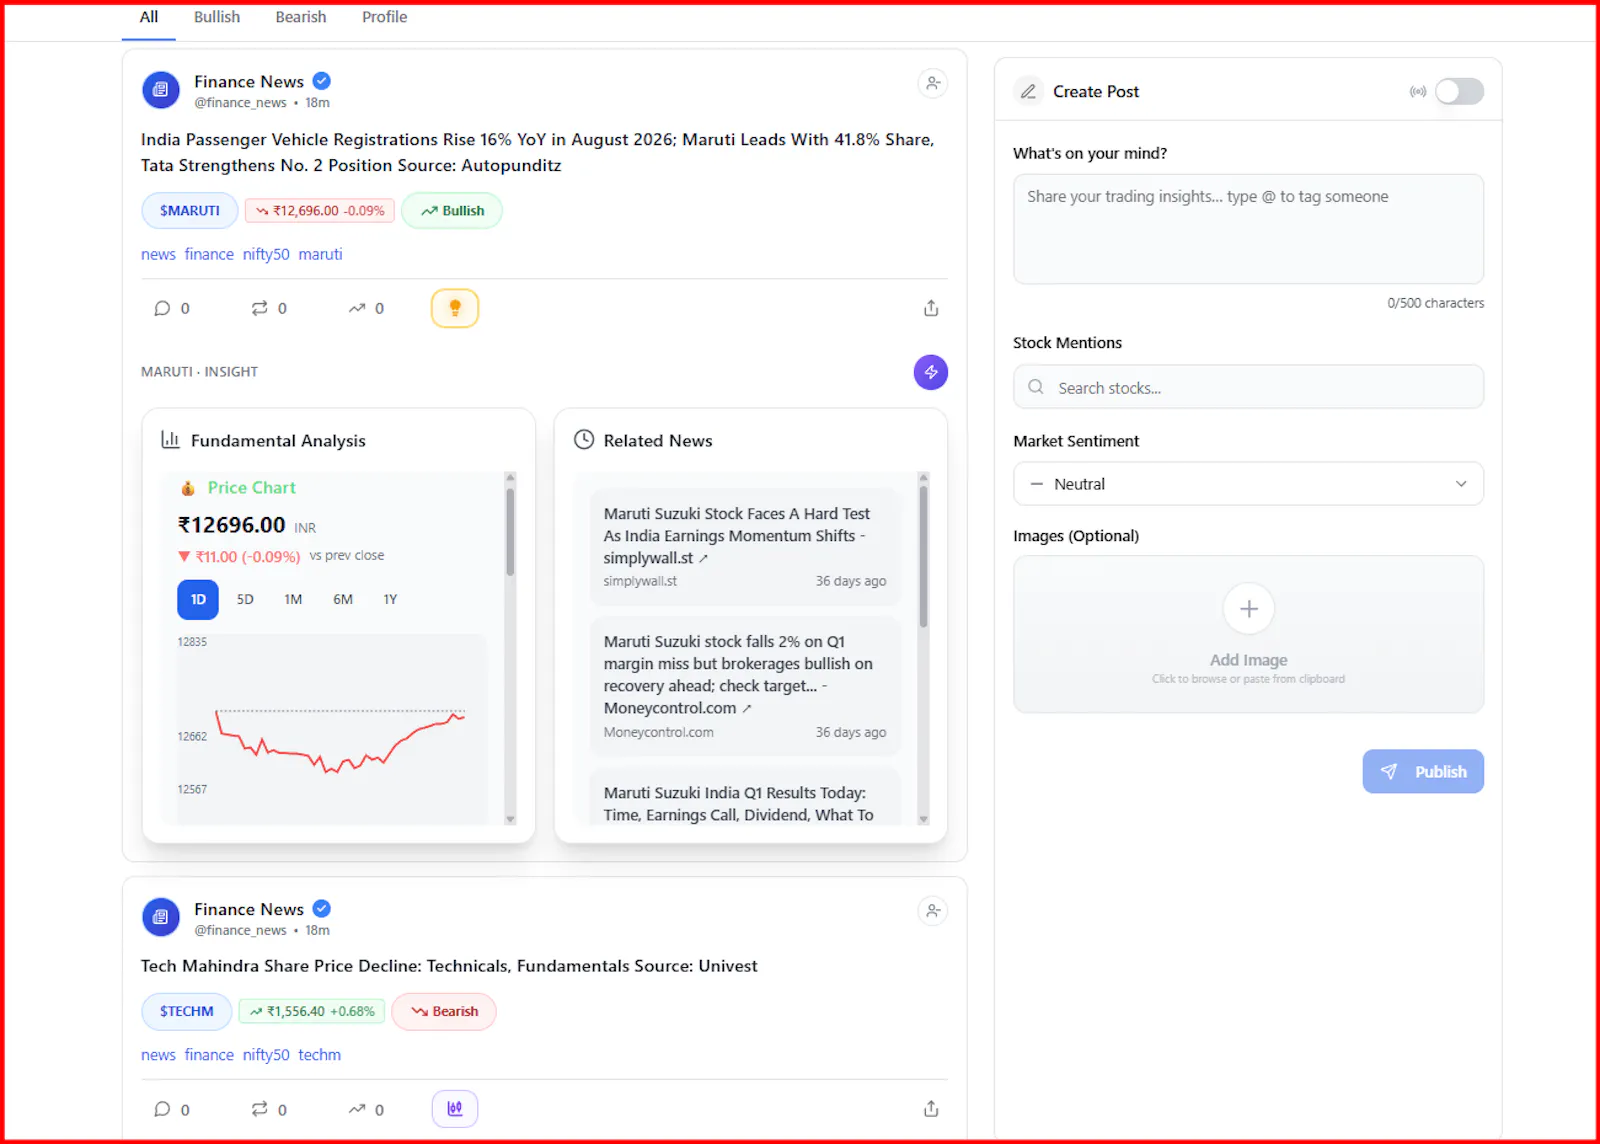This screenshot has width=1600, height=1144.
Task: Open the techm hashtag link
Action: 319,1055
